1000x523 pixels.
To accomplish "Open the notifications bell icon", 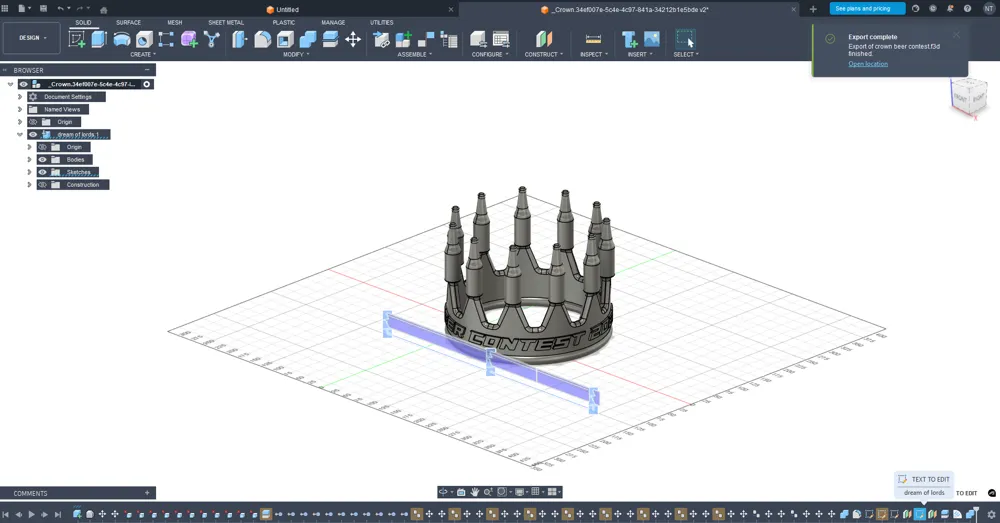I will [950, 8].
